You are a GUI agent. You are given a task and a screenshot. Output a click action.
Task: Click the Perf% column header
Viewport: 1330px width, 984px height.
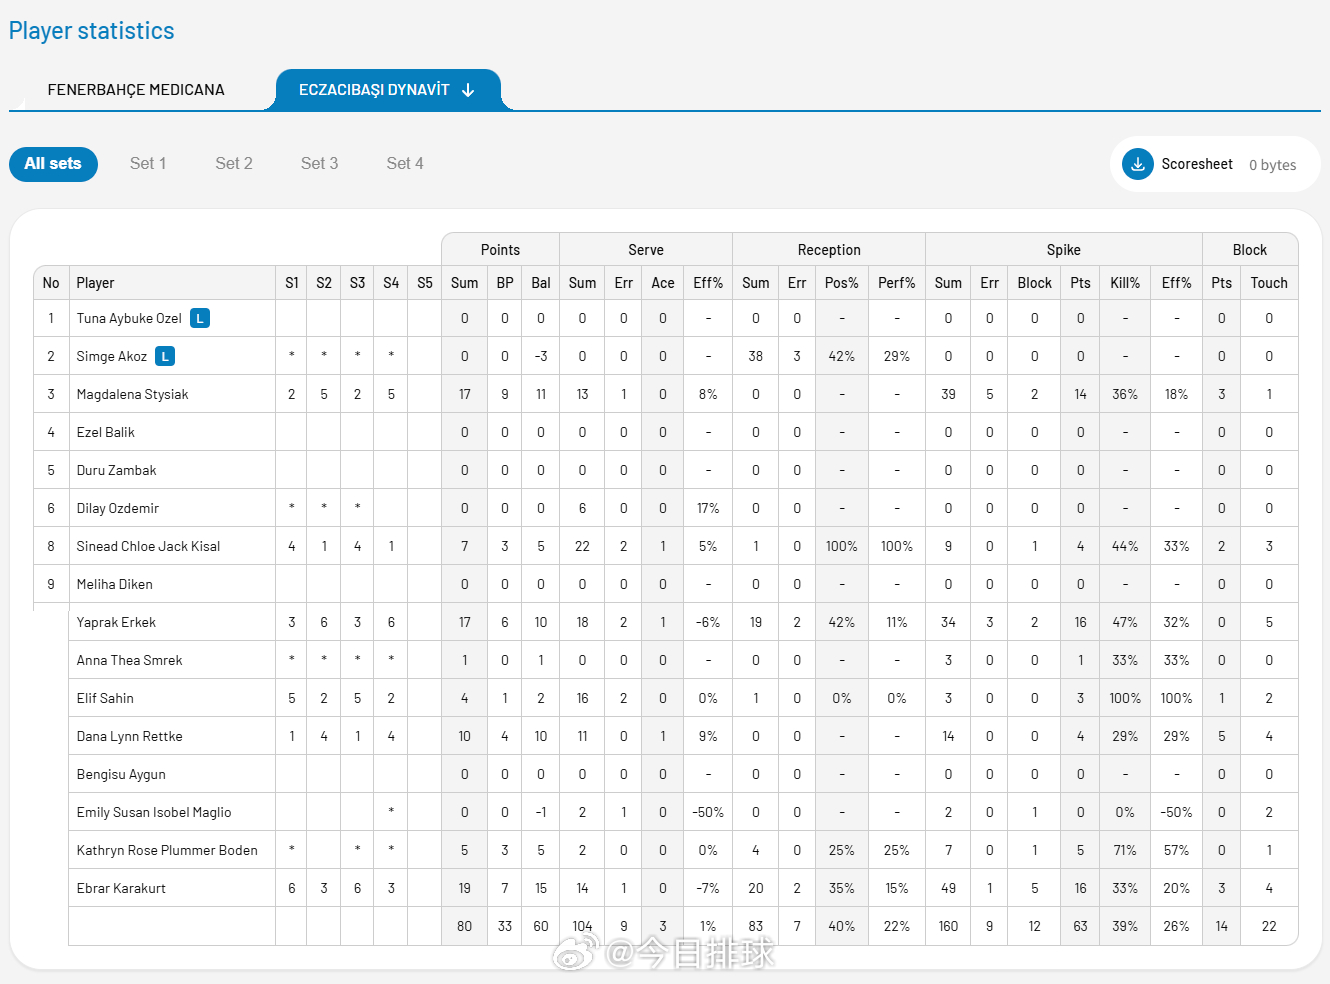pos(897,283)
